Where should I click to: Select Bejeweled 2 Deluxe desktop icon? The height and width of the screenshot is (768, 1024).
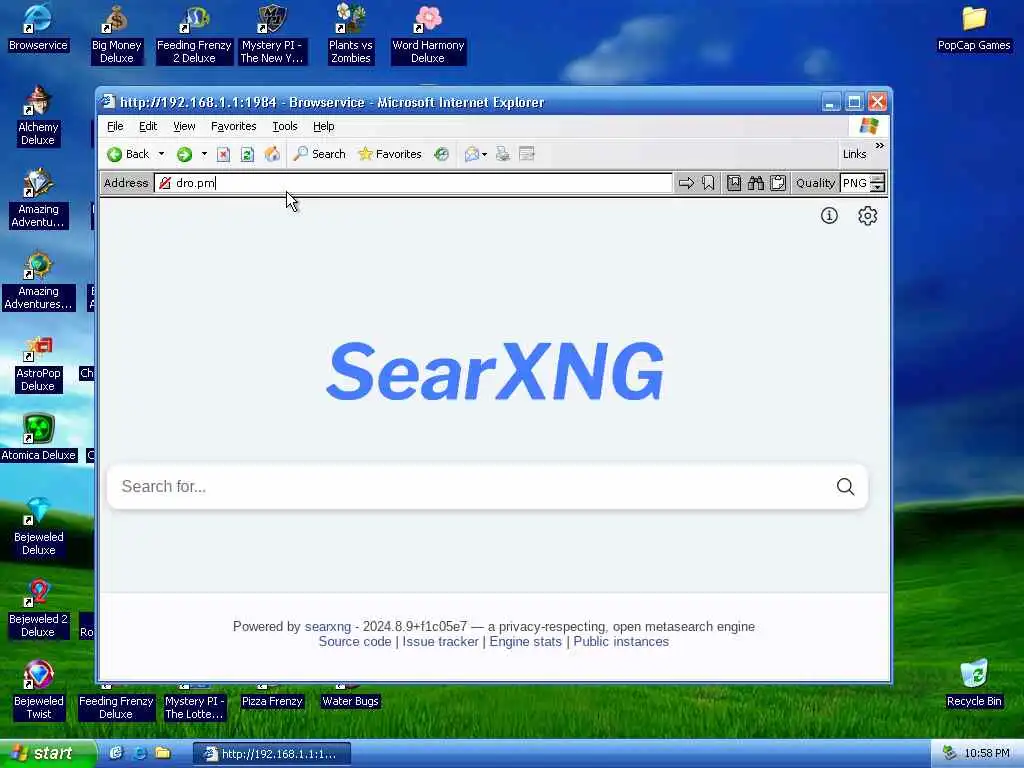tap(38, 609)
